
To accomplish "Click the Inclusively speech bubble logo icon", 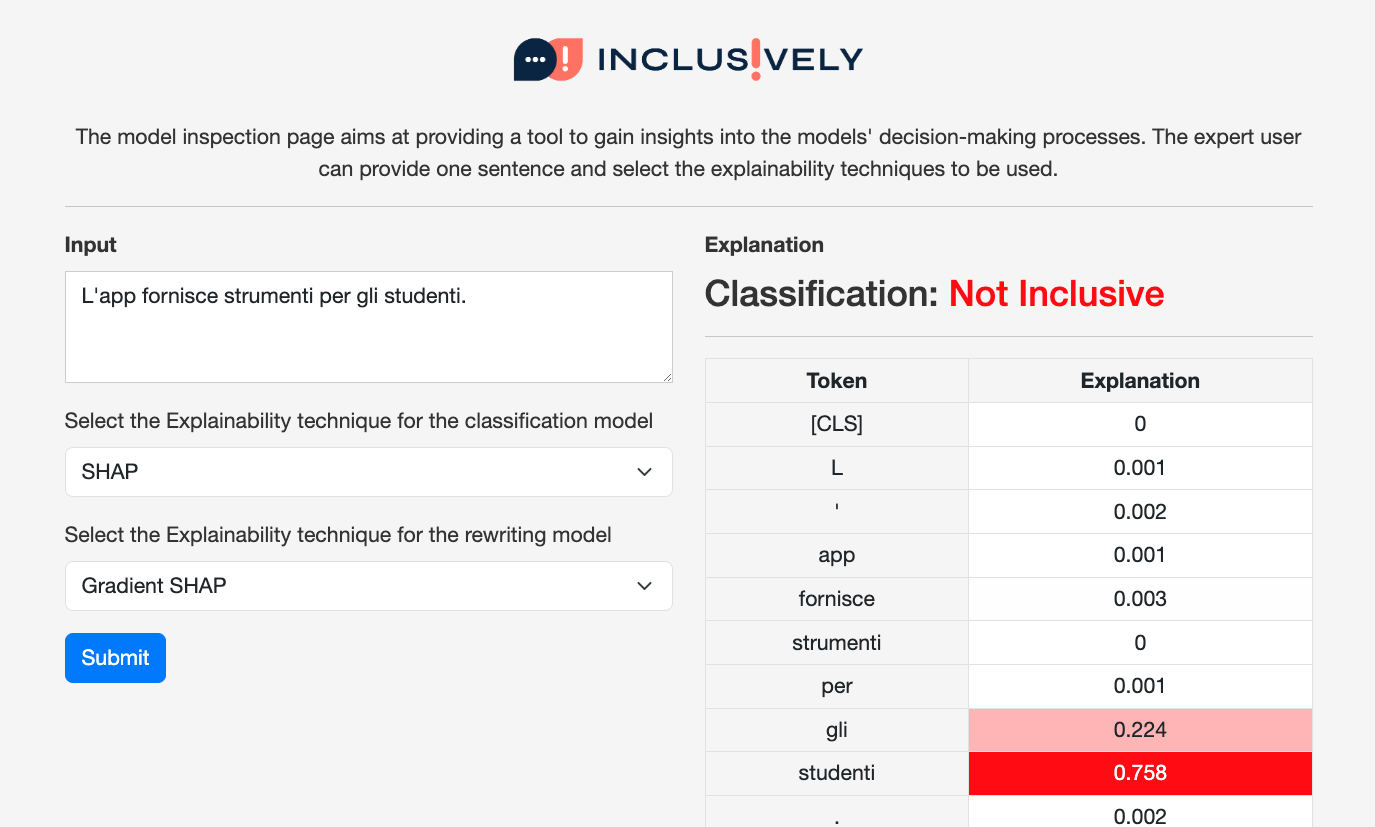I will coord(548,59).
